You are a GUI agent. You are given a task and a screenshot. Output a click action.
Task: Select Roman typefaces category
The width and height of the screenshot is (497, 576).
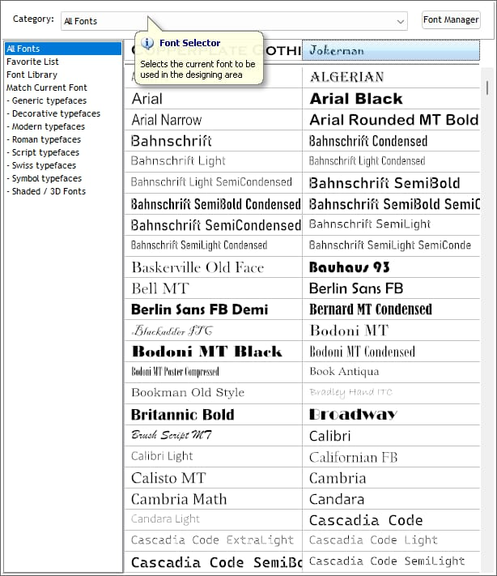click(44, 139)
